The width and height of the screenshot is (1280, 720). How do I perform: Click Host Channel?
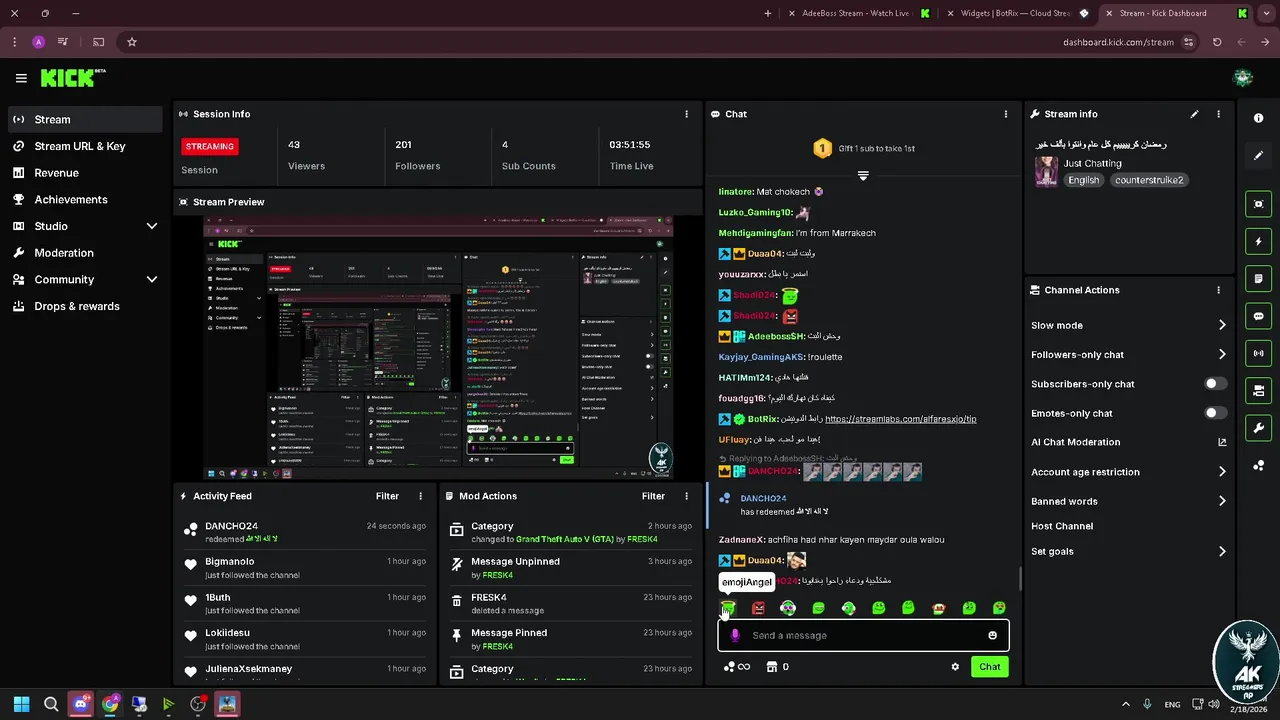[1062, 526]
